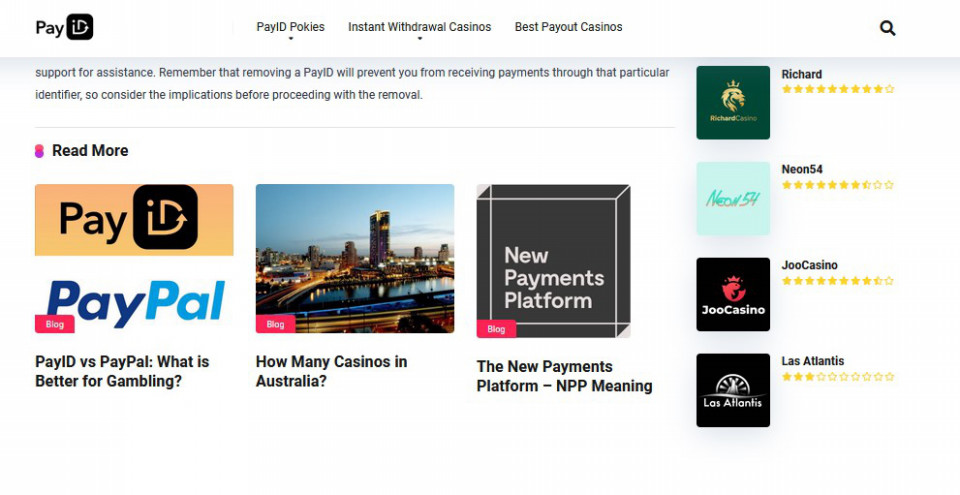
Task: Open Instant Withdrawal Casinos menu item
Action: pos(419,27)
